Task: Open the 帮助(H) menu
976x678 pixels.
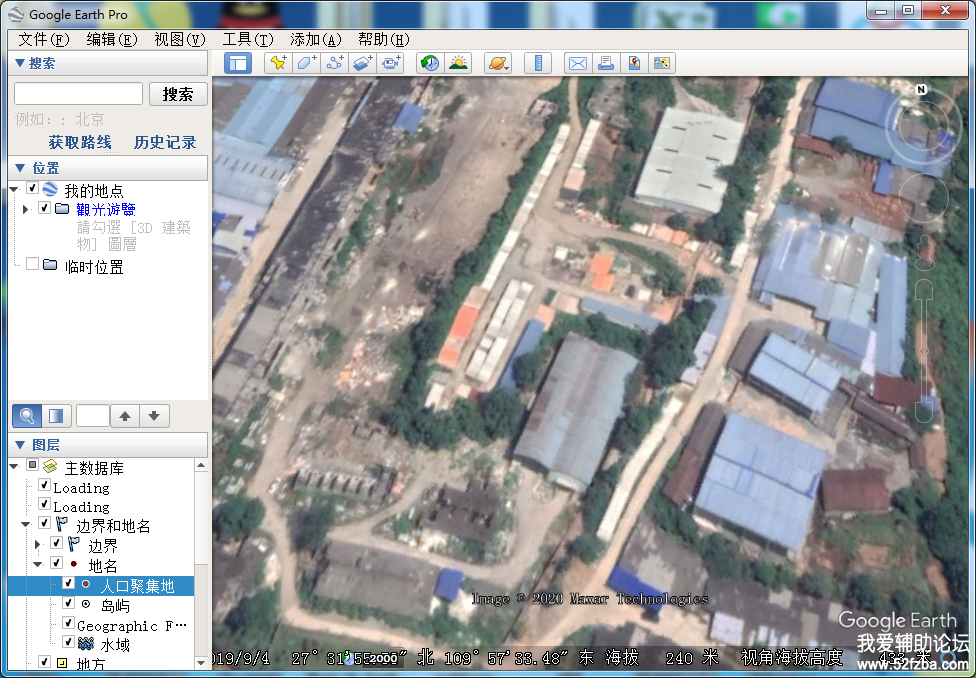Action: (x=383, y=40)
